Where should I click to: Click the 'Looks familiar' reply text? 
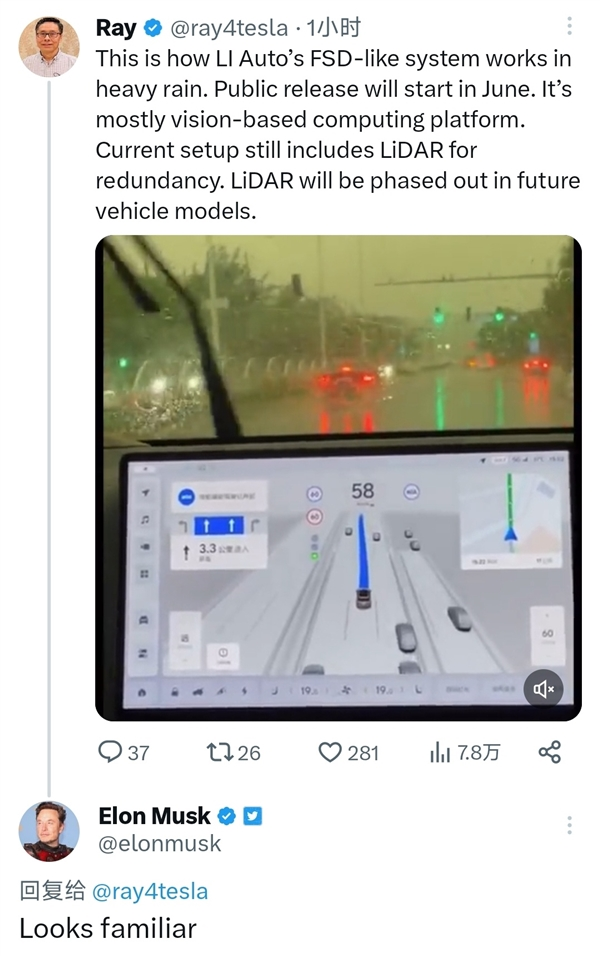coord(108,927)
